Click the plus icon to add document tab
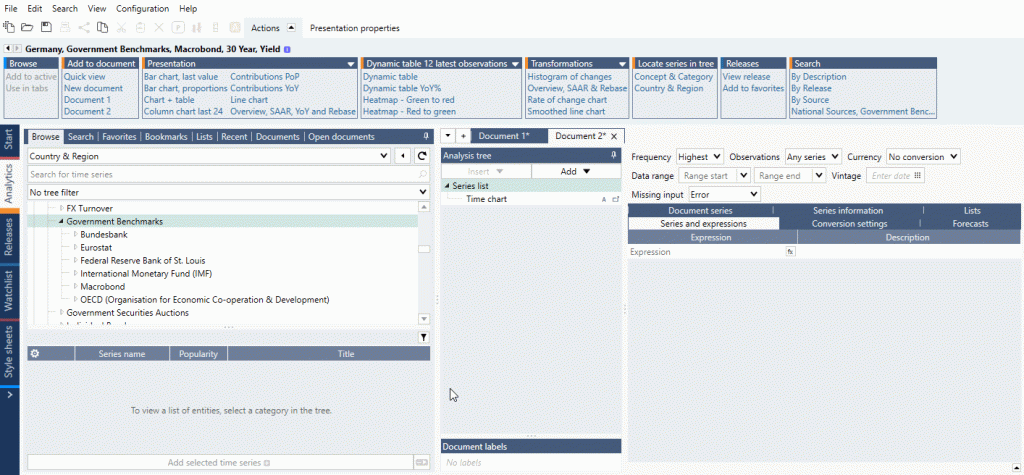 (463, 136)
